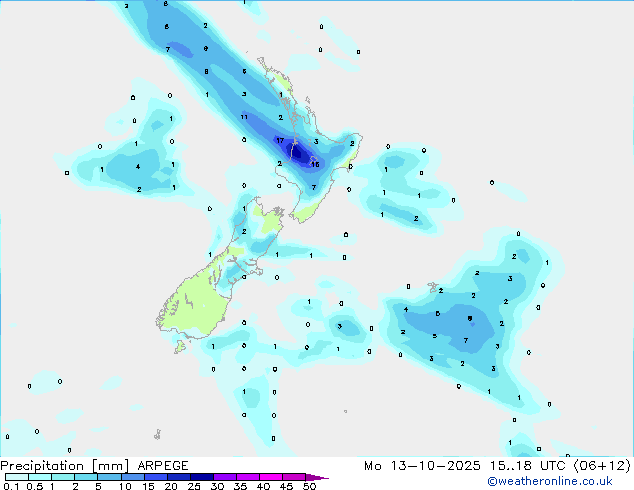Click the legend tick label "45"
This screenshot has width=634, height=490.
point(286,486)
